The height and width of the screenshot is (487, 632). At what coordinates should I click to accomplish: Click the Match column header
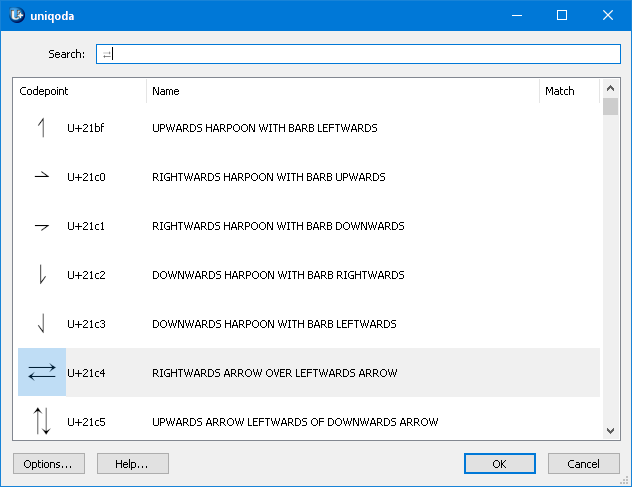(x=566, y=91)
